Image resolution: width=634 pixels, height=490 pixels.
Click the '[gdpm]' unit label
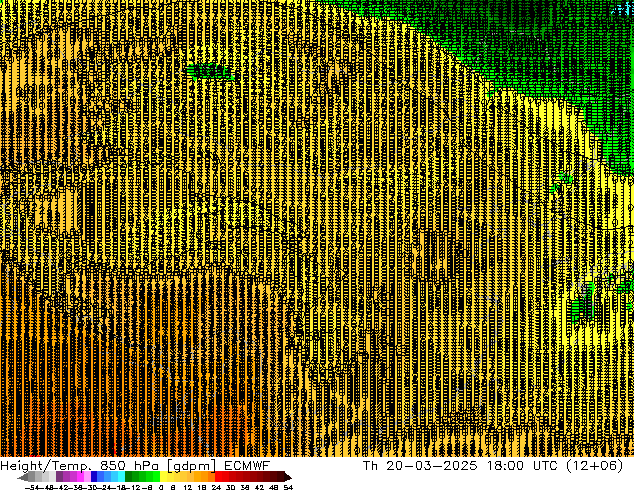pos(190,466)
